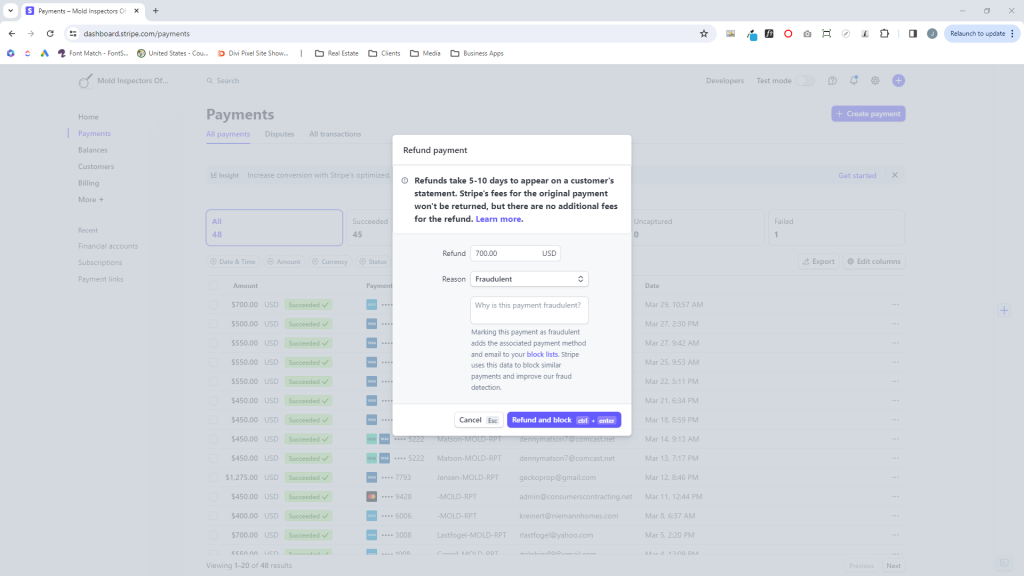This screenshot has width=1024, height=576.
Task: Click the browser back arrow
Action: coord(12,33)
